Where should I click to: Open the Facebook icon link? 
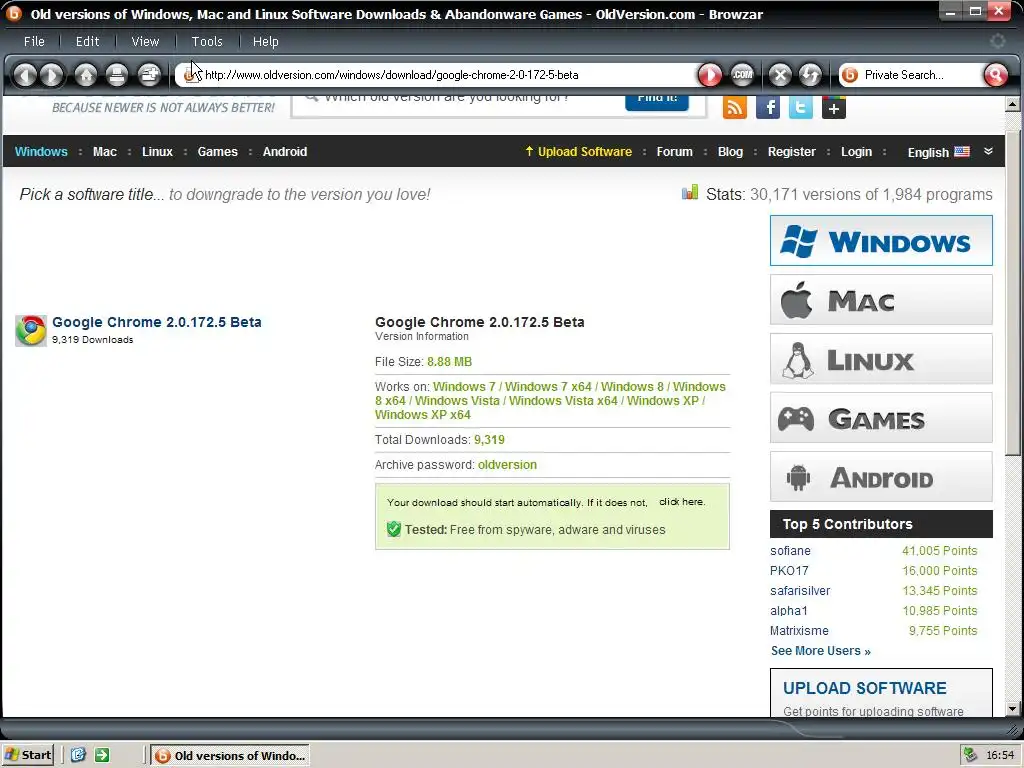(768, 107)
